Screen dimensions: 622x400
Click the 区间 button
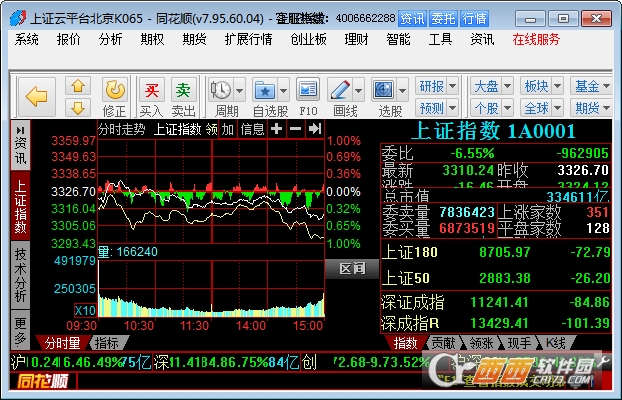pyautogui.click(x=352, y=269)
